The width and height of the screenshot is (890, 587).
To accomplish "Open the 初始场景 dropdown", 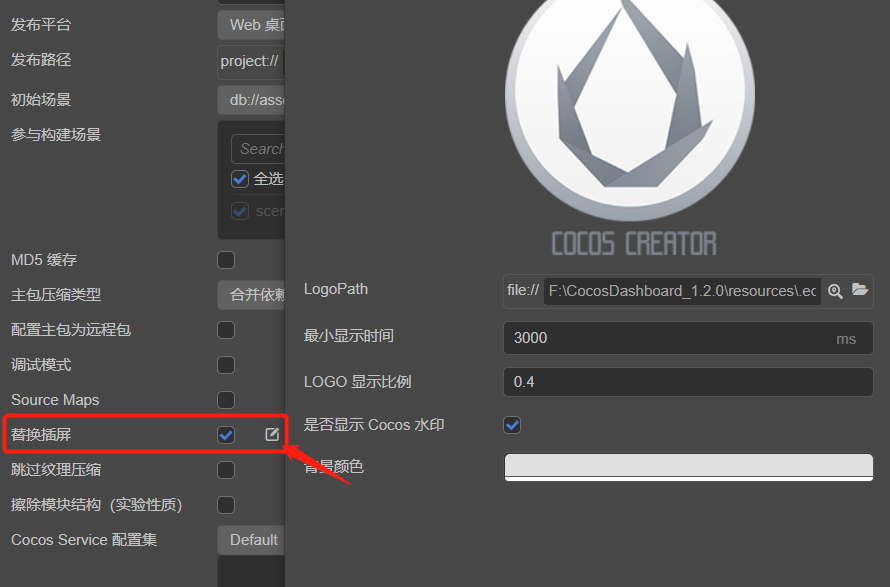I will [251, 100].
